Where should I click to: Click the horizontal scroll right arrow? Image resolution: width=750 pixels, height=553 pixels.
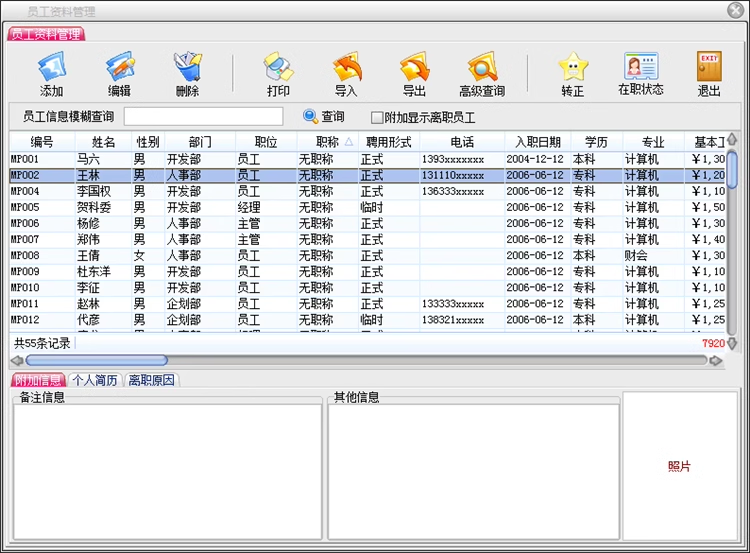coord(716,361)
